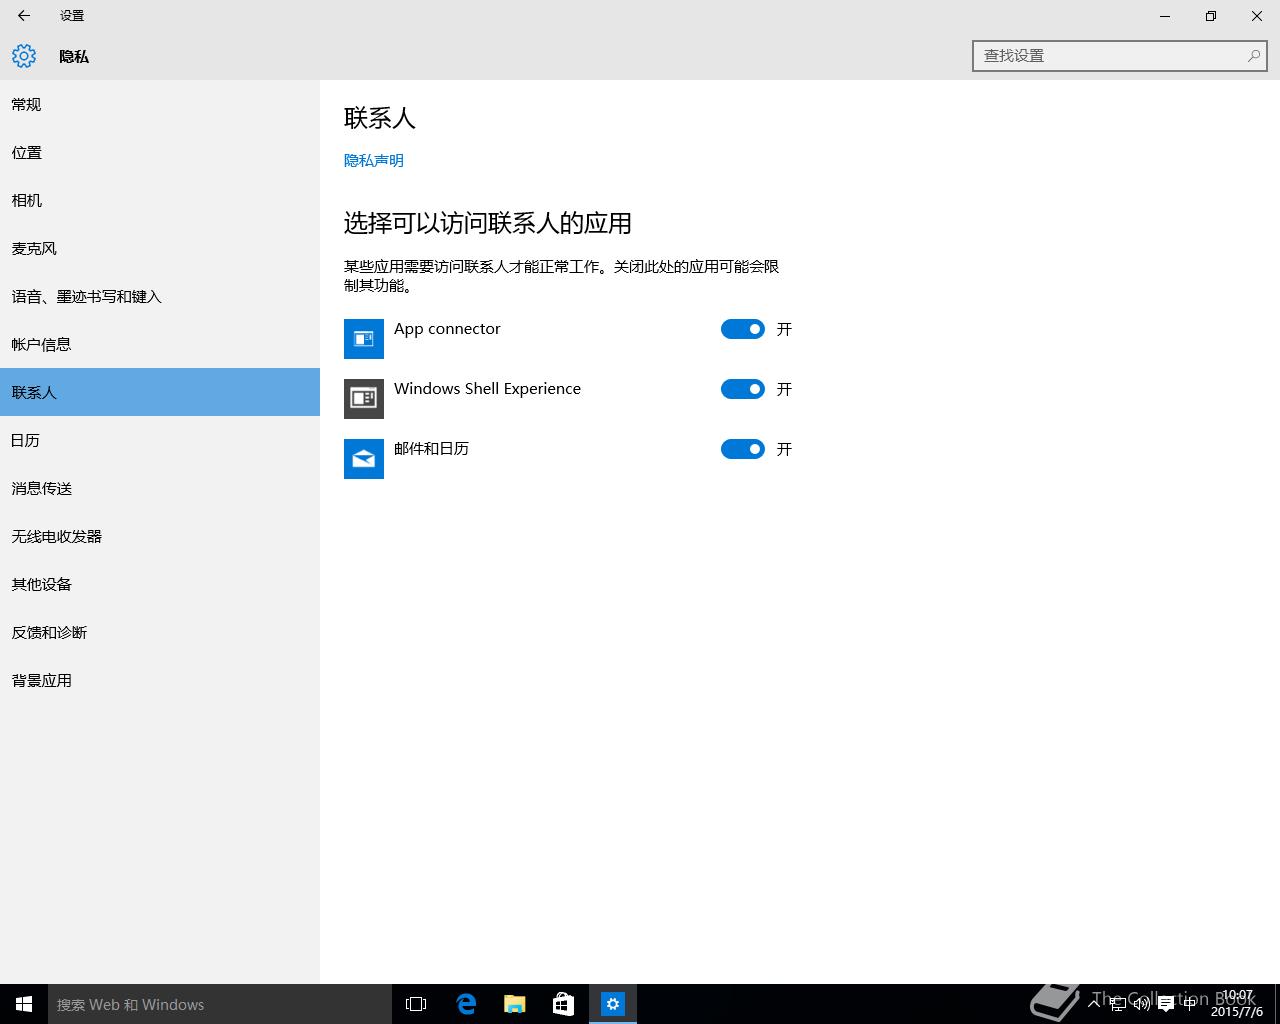Select 背景应用 in privacy sidebar
Screen dimensions: 1280x1024
coord(160,680)
